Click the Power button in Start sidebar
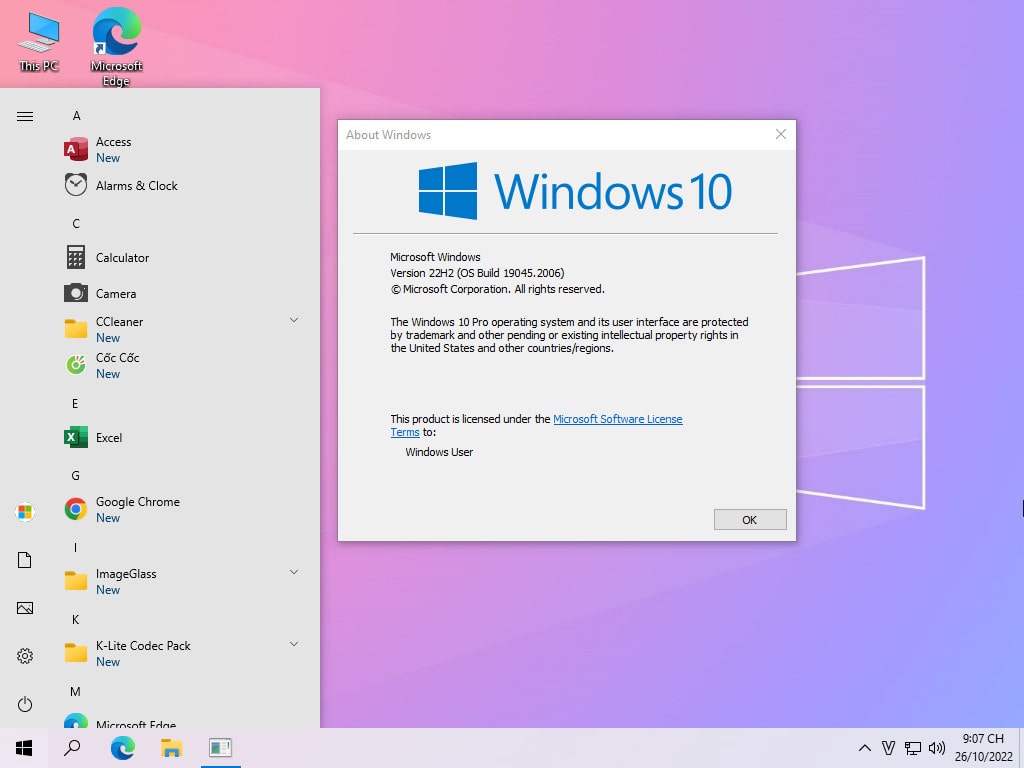 coord(25,704)
